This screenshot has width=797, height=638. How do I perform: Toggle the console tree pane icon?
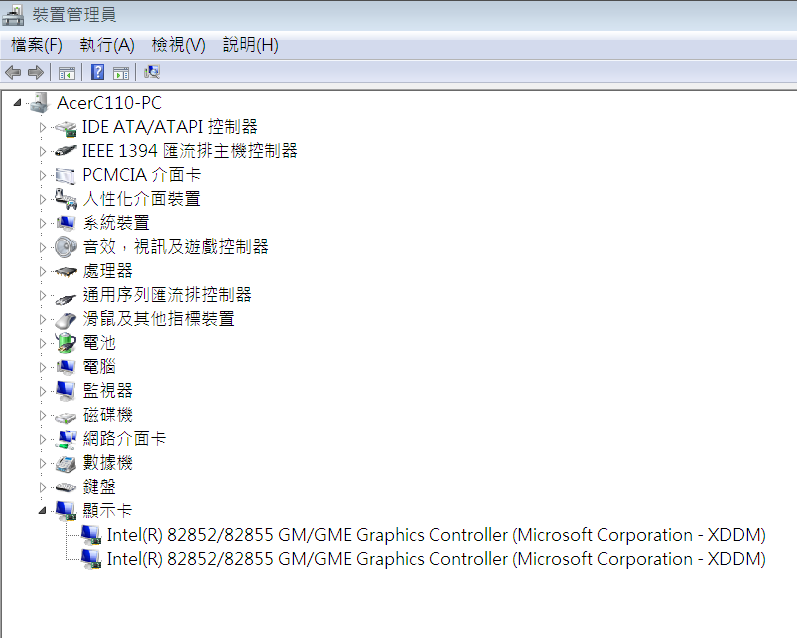tap(67, 73)
